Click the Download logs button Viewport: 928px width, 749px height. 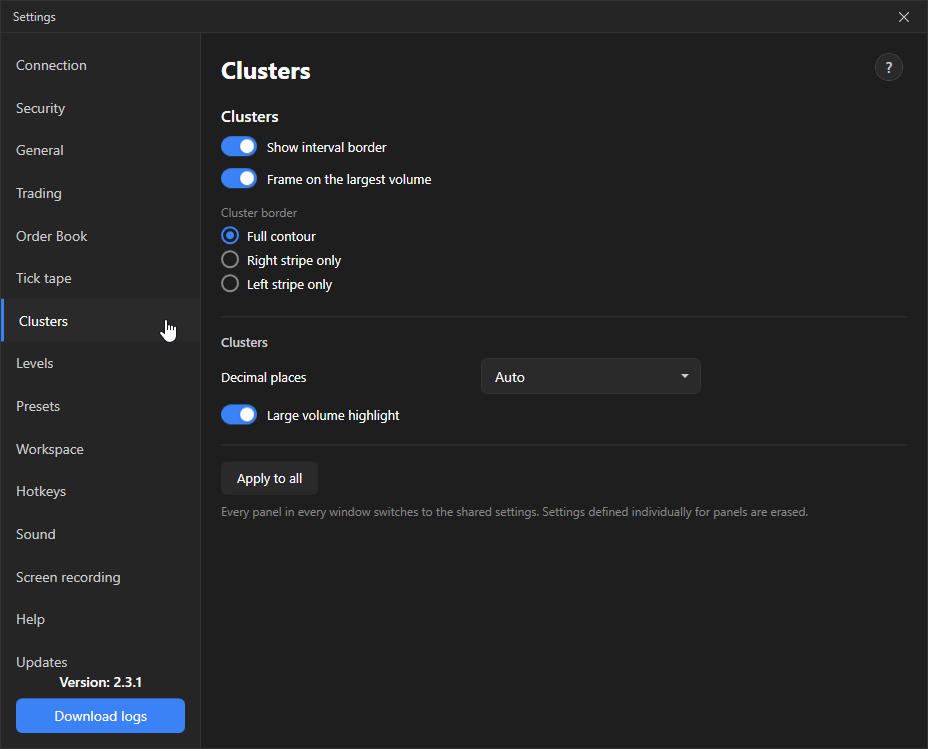101,716
